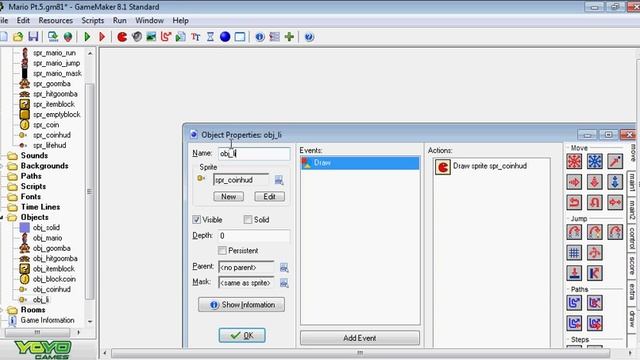Create a sprite using red Pac-Man icon
Viewport: 640px width, 360px height.
[122, 37]
